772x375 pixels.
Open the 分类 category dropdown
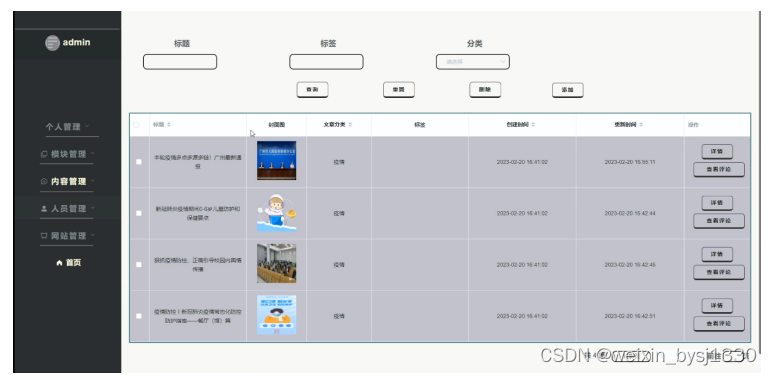tap(473, 62)
